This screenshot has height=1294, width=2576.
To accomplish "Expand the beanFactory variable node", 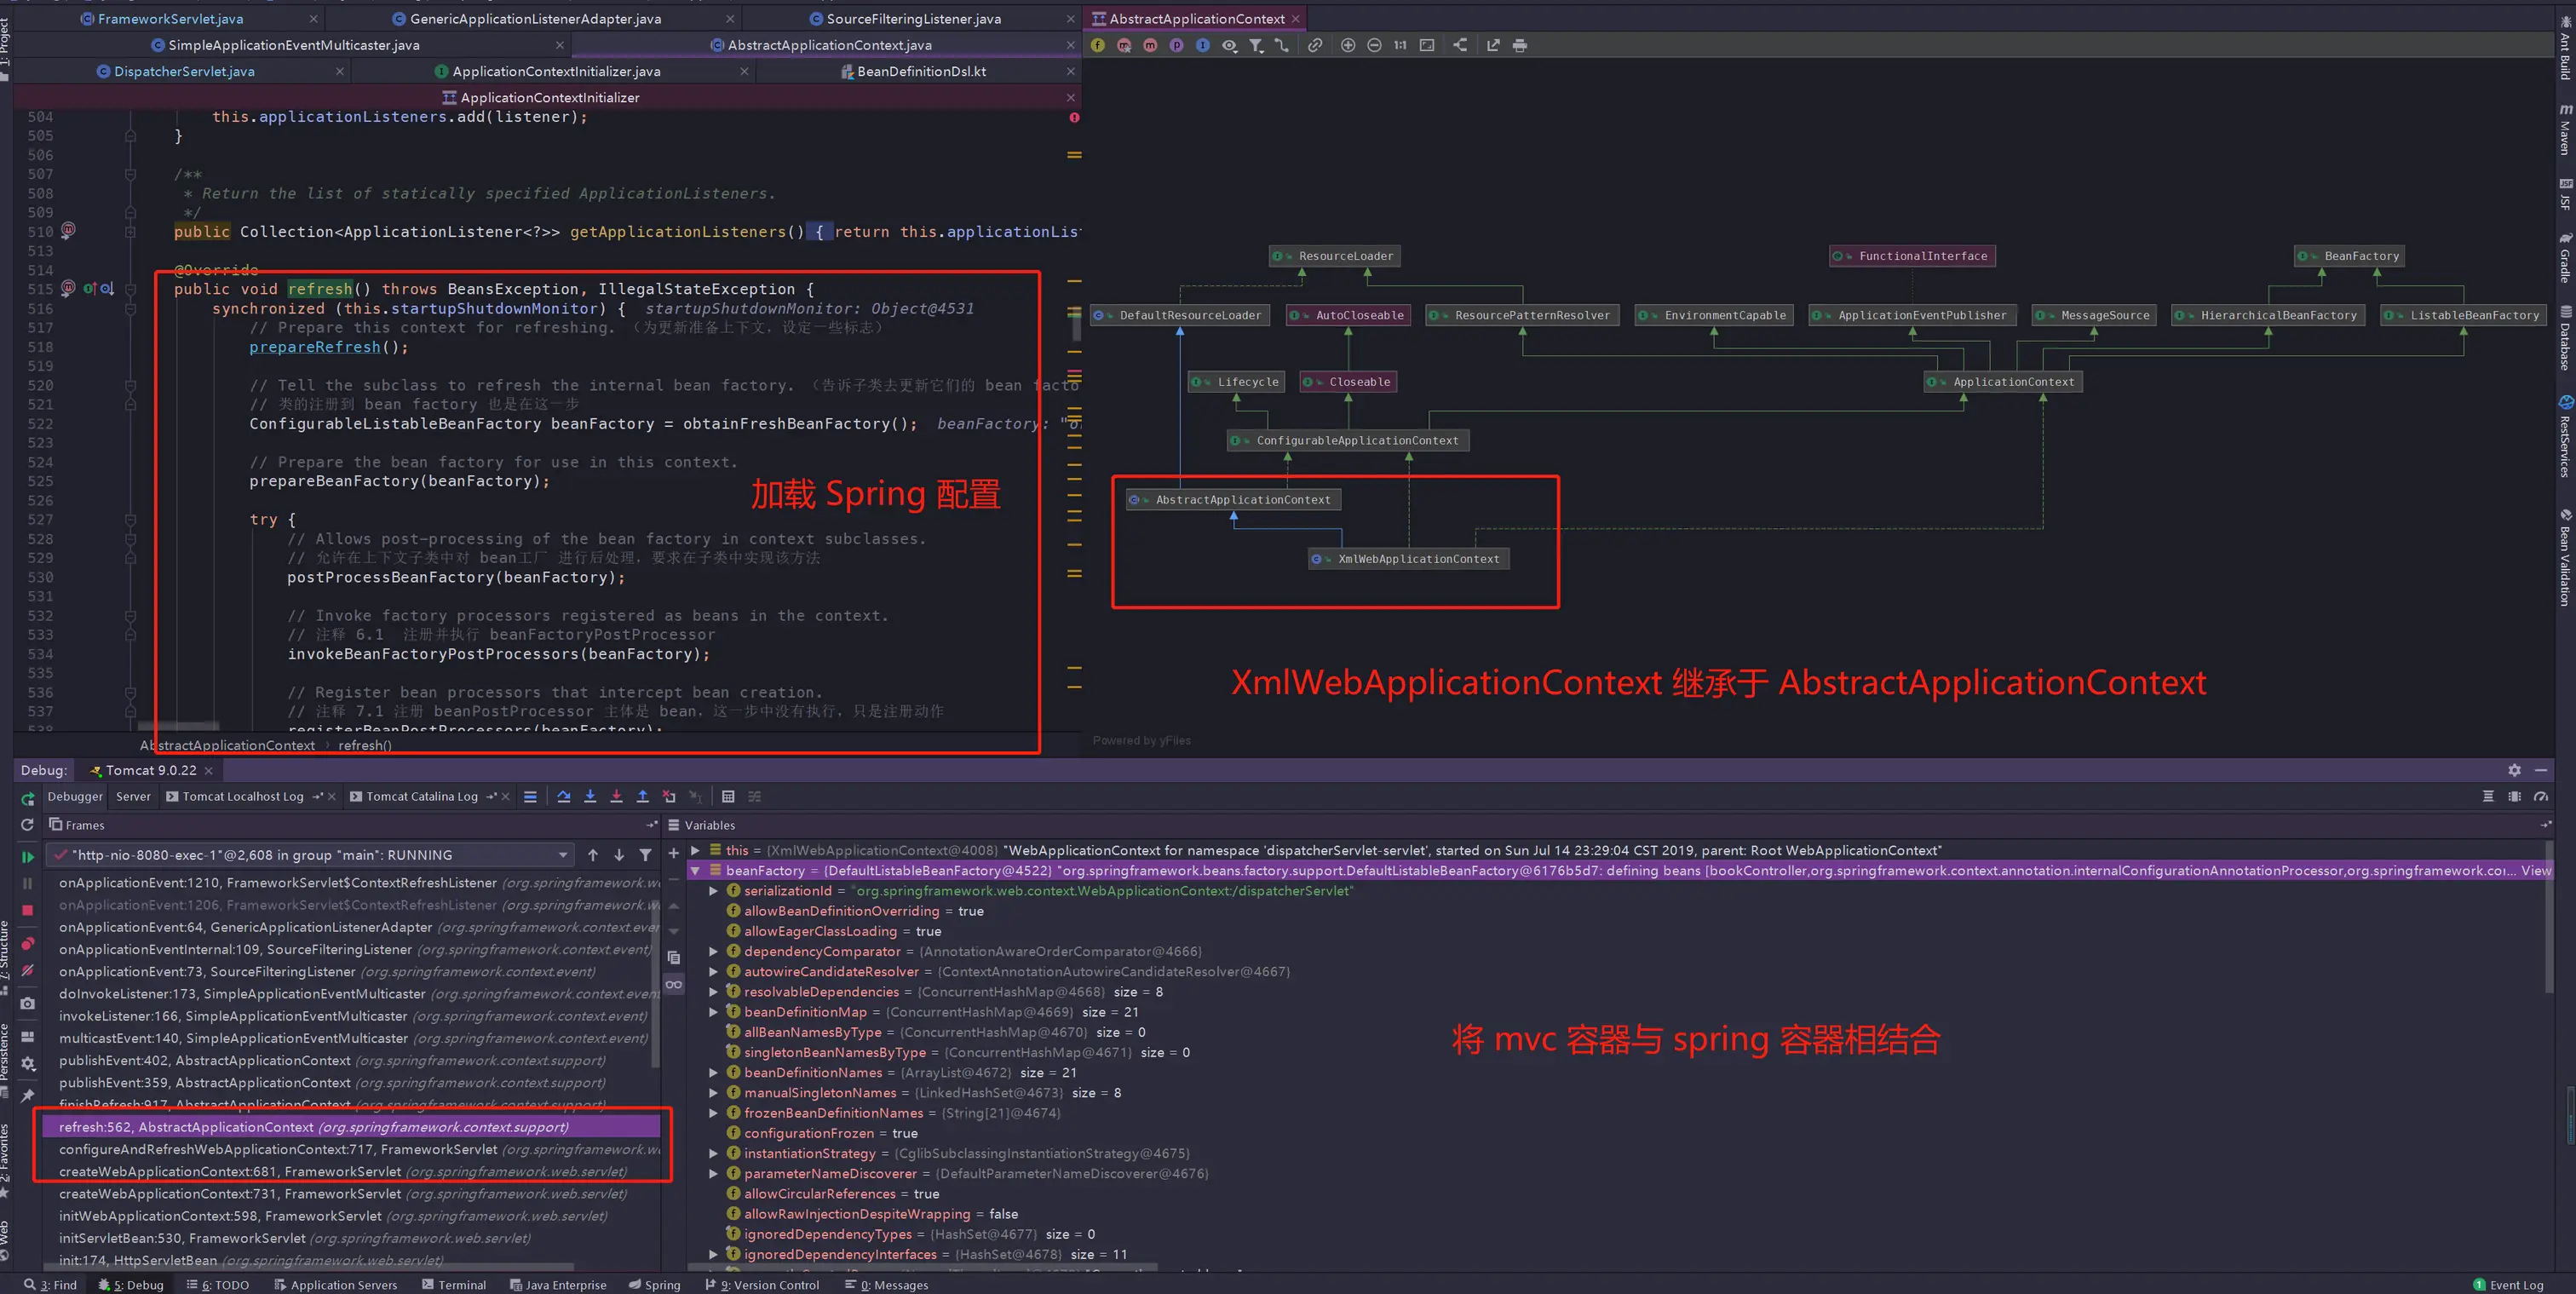I will (697, 870).
